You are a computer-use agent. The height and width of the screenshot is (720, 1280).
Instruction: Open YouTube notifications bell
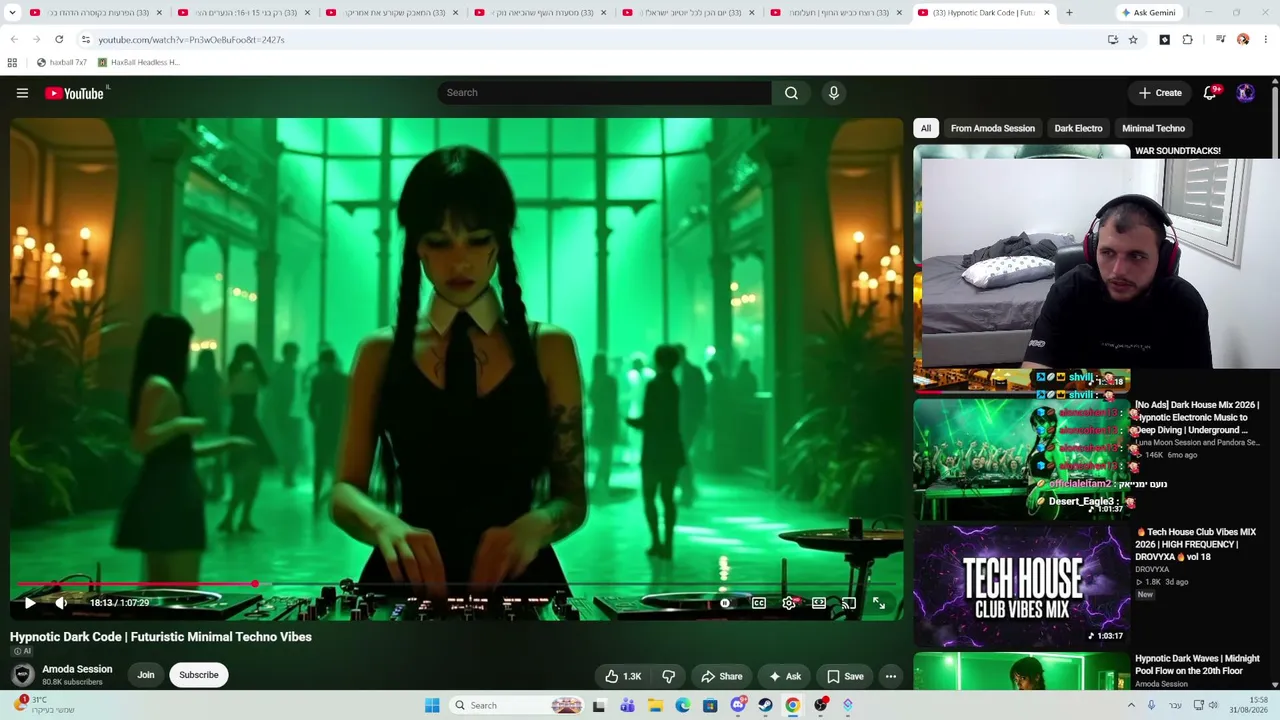click(x=1210, y=93)
